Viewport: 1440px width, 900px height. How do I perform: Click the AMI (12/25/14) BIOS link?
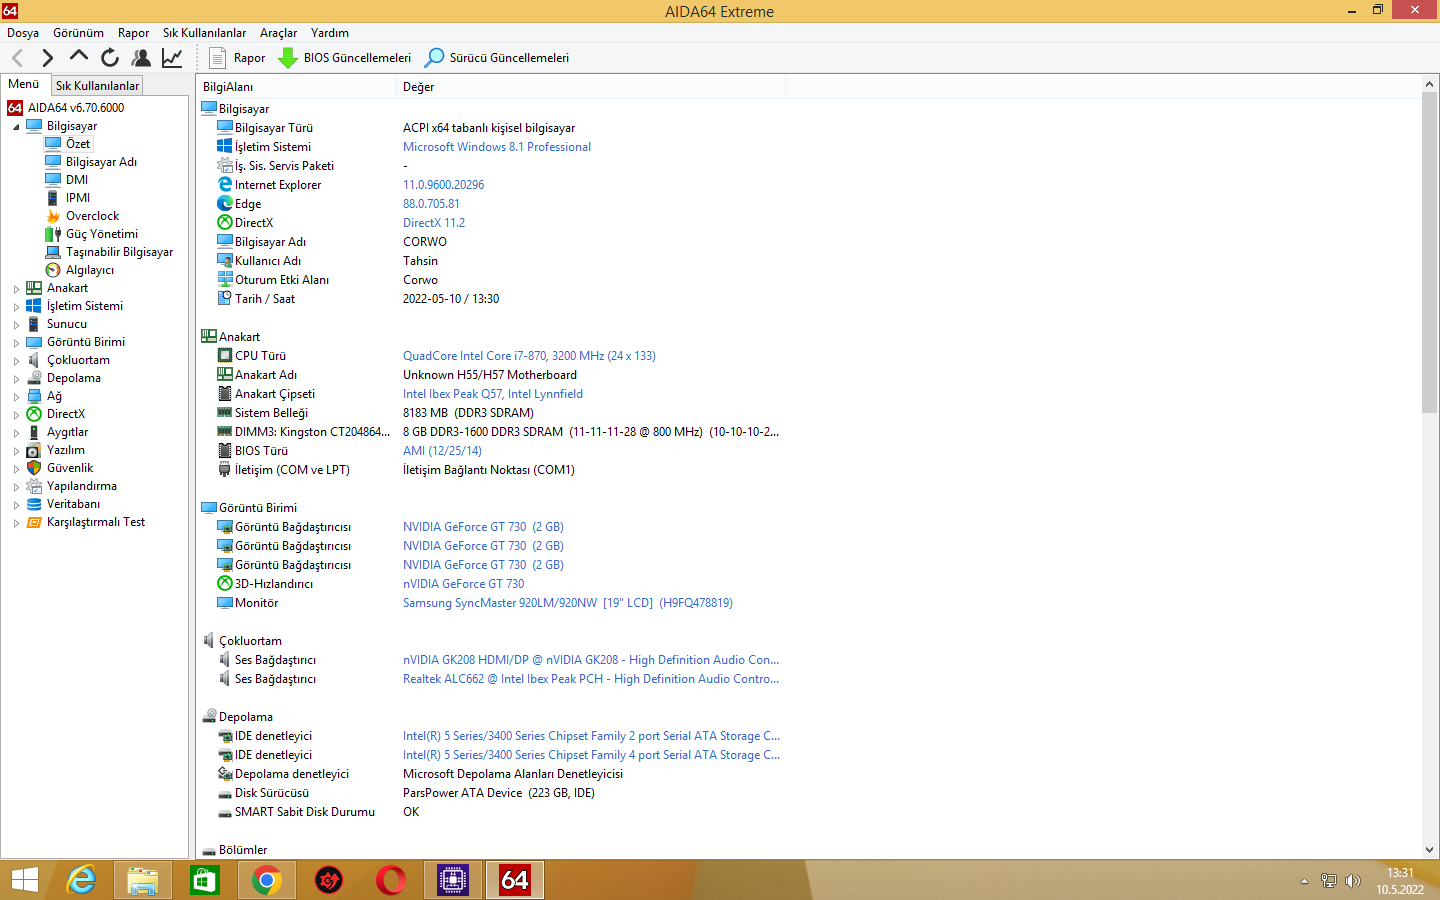pyautogui.click(x=442, y=451)
